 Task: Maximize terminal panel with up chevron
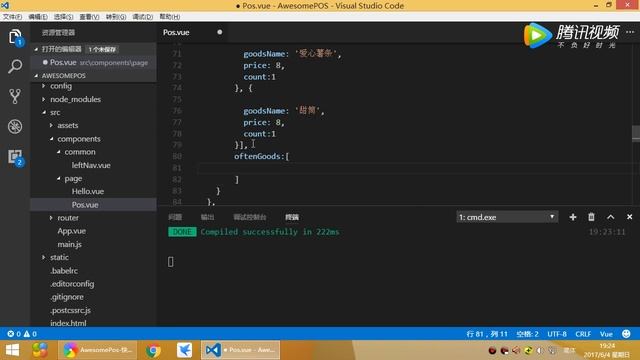pos(610,217)
